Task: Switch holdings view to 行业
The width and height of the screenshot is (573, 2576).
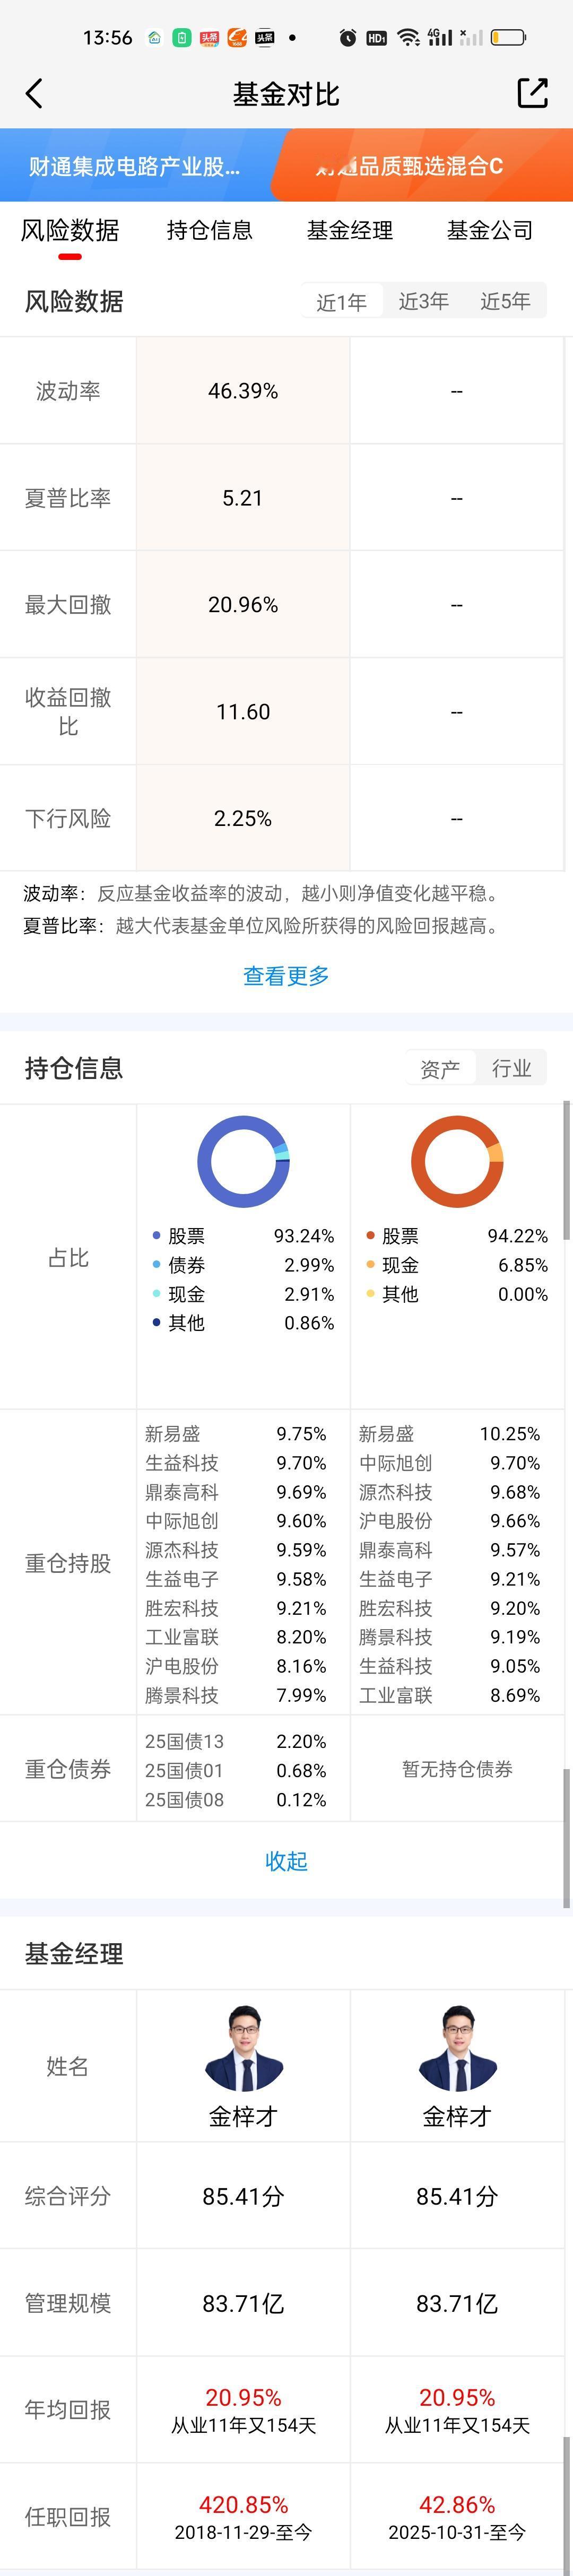Action: [x=511, y=1069]
